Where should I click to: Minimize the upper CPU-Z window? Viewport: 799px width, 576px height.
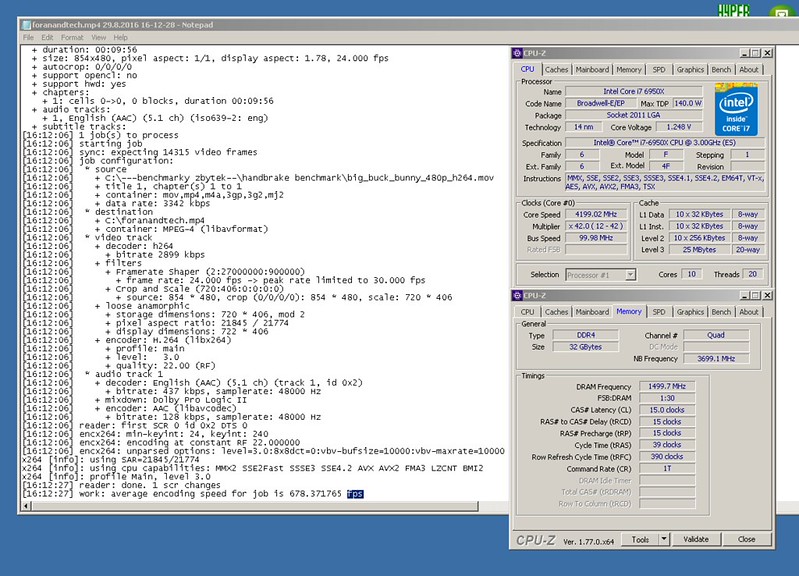click(746, 52)
